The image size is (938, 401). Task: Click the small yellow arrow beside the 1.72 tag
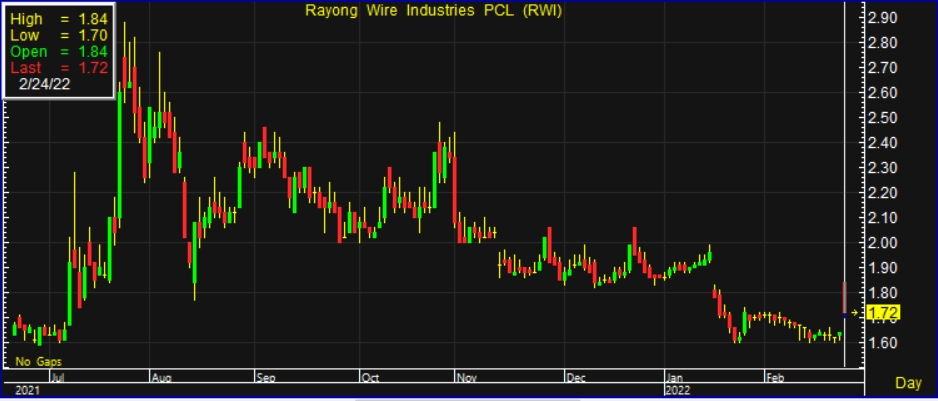(855, 312)
